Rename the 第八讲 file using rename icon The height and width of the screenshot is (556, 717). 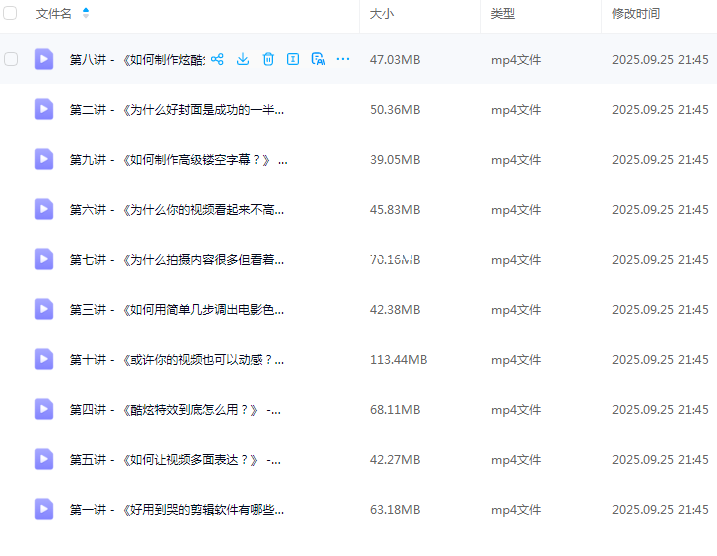(293, 59)
